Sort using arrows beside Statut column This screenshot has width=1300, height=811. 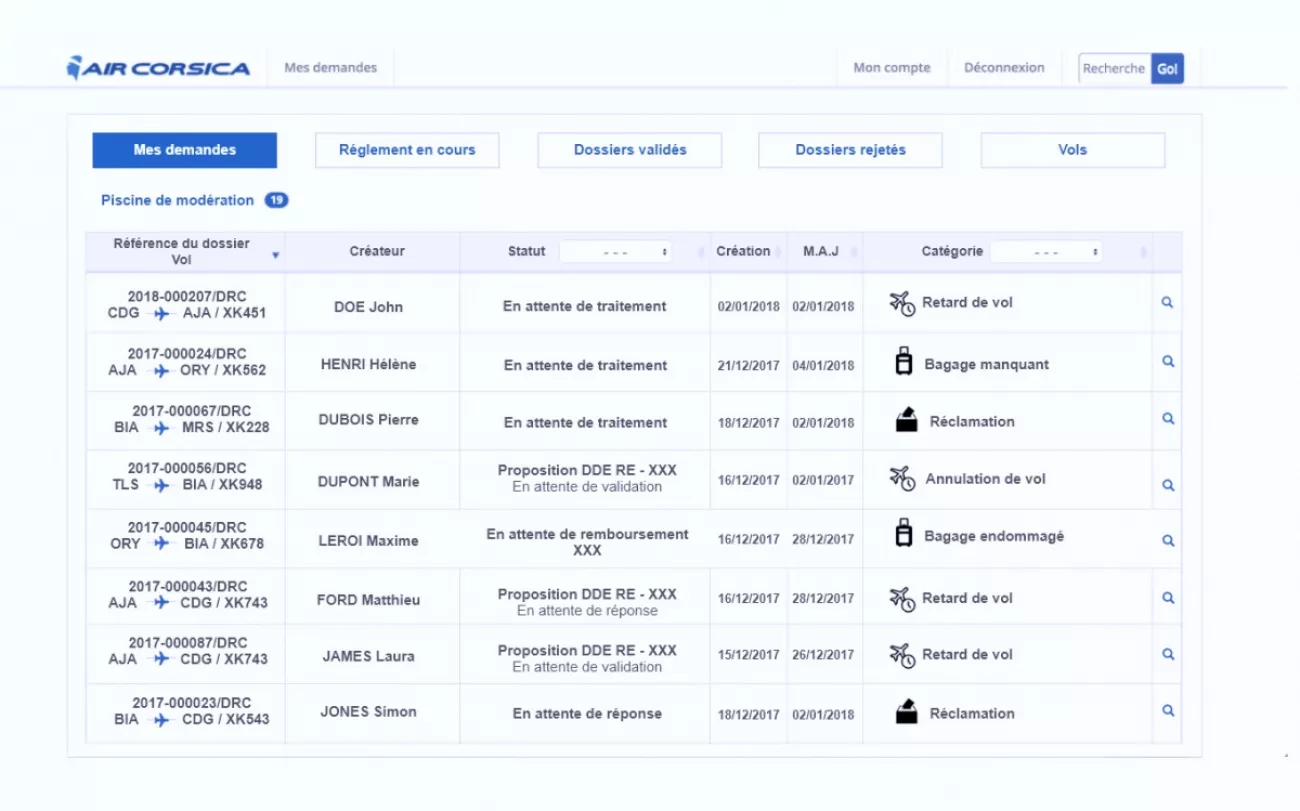pyautogui.click(x=700, y=253)
